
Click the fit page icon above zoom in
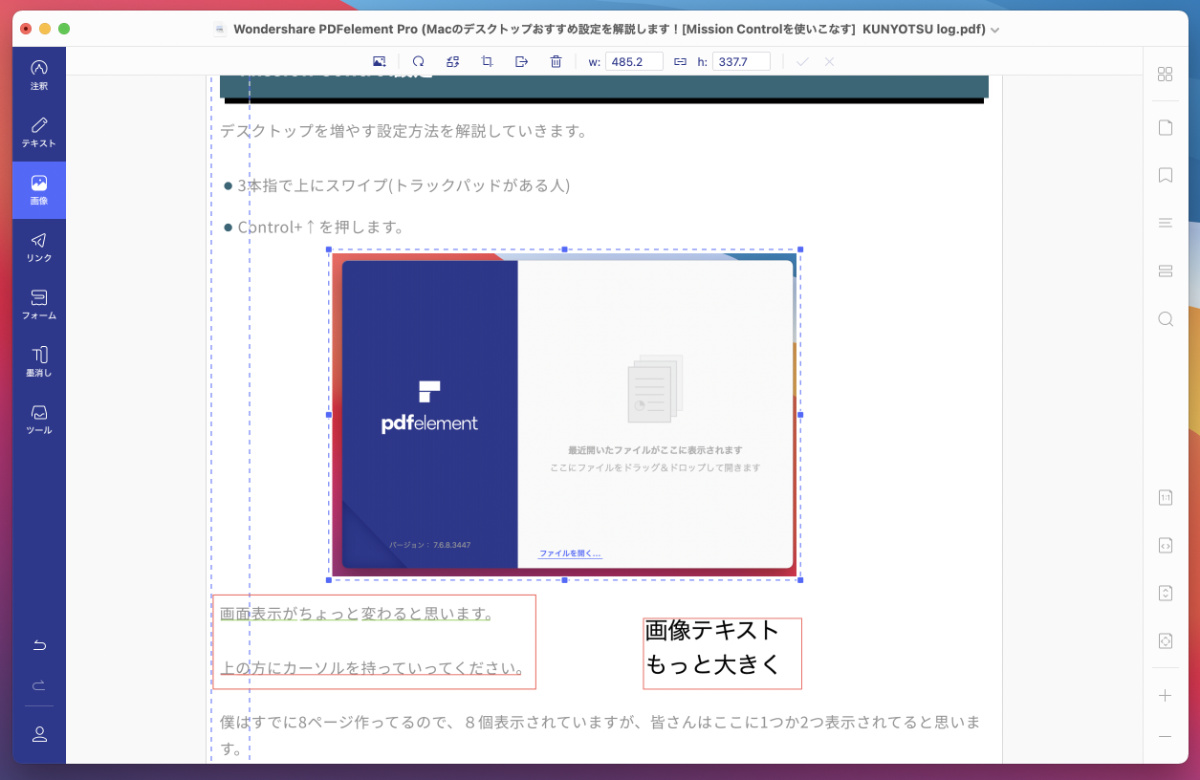click(x=1165, y=640)
